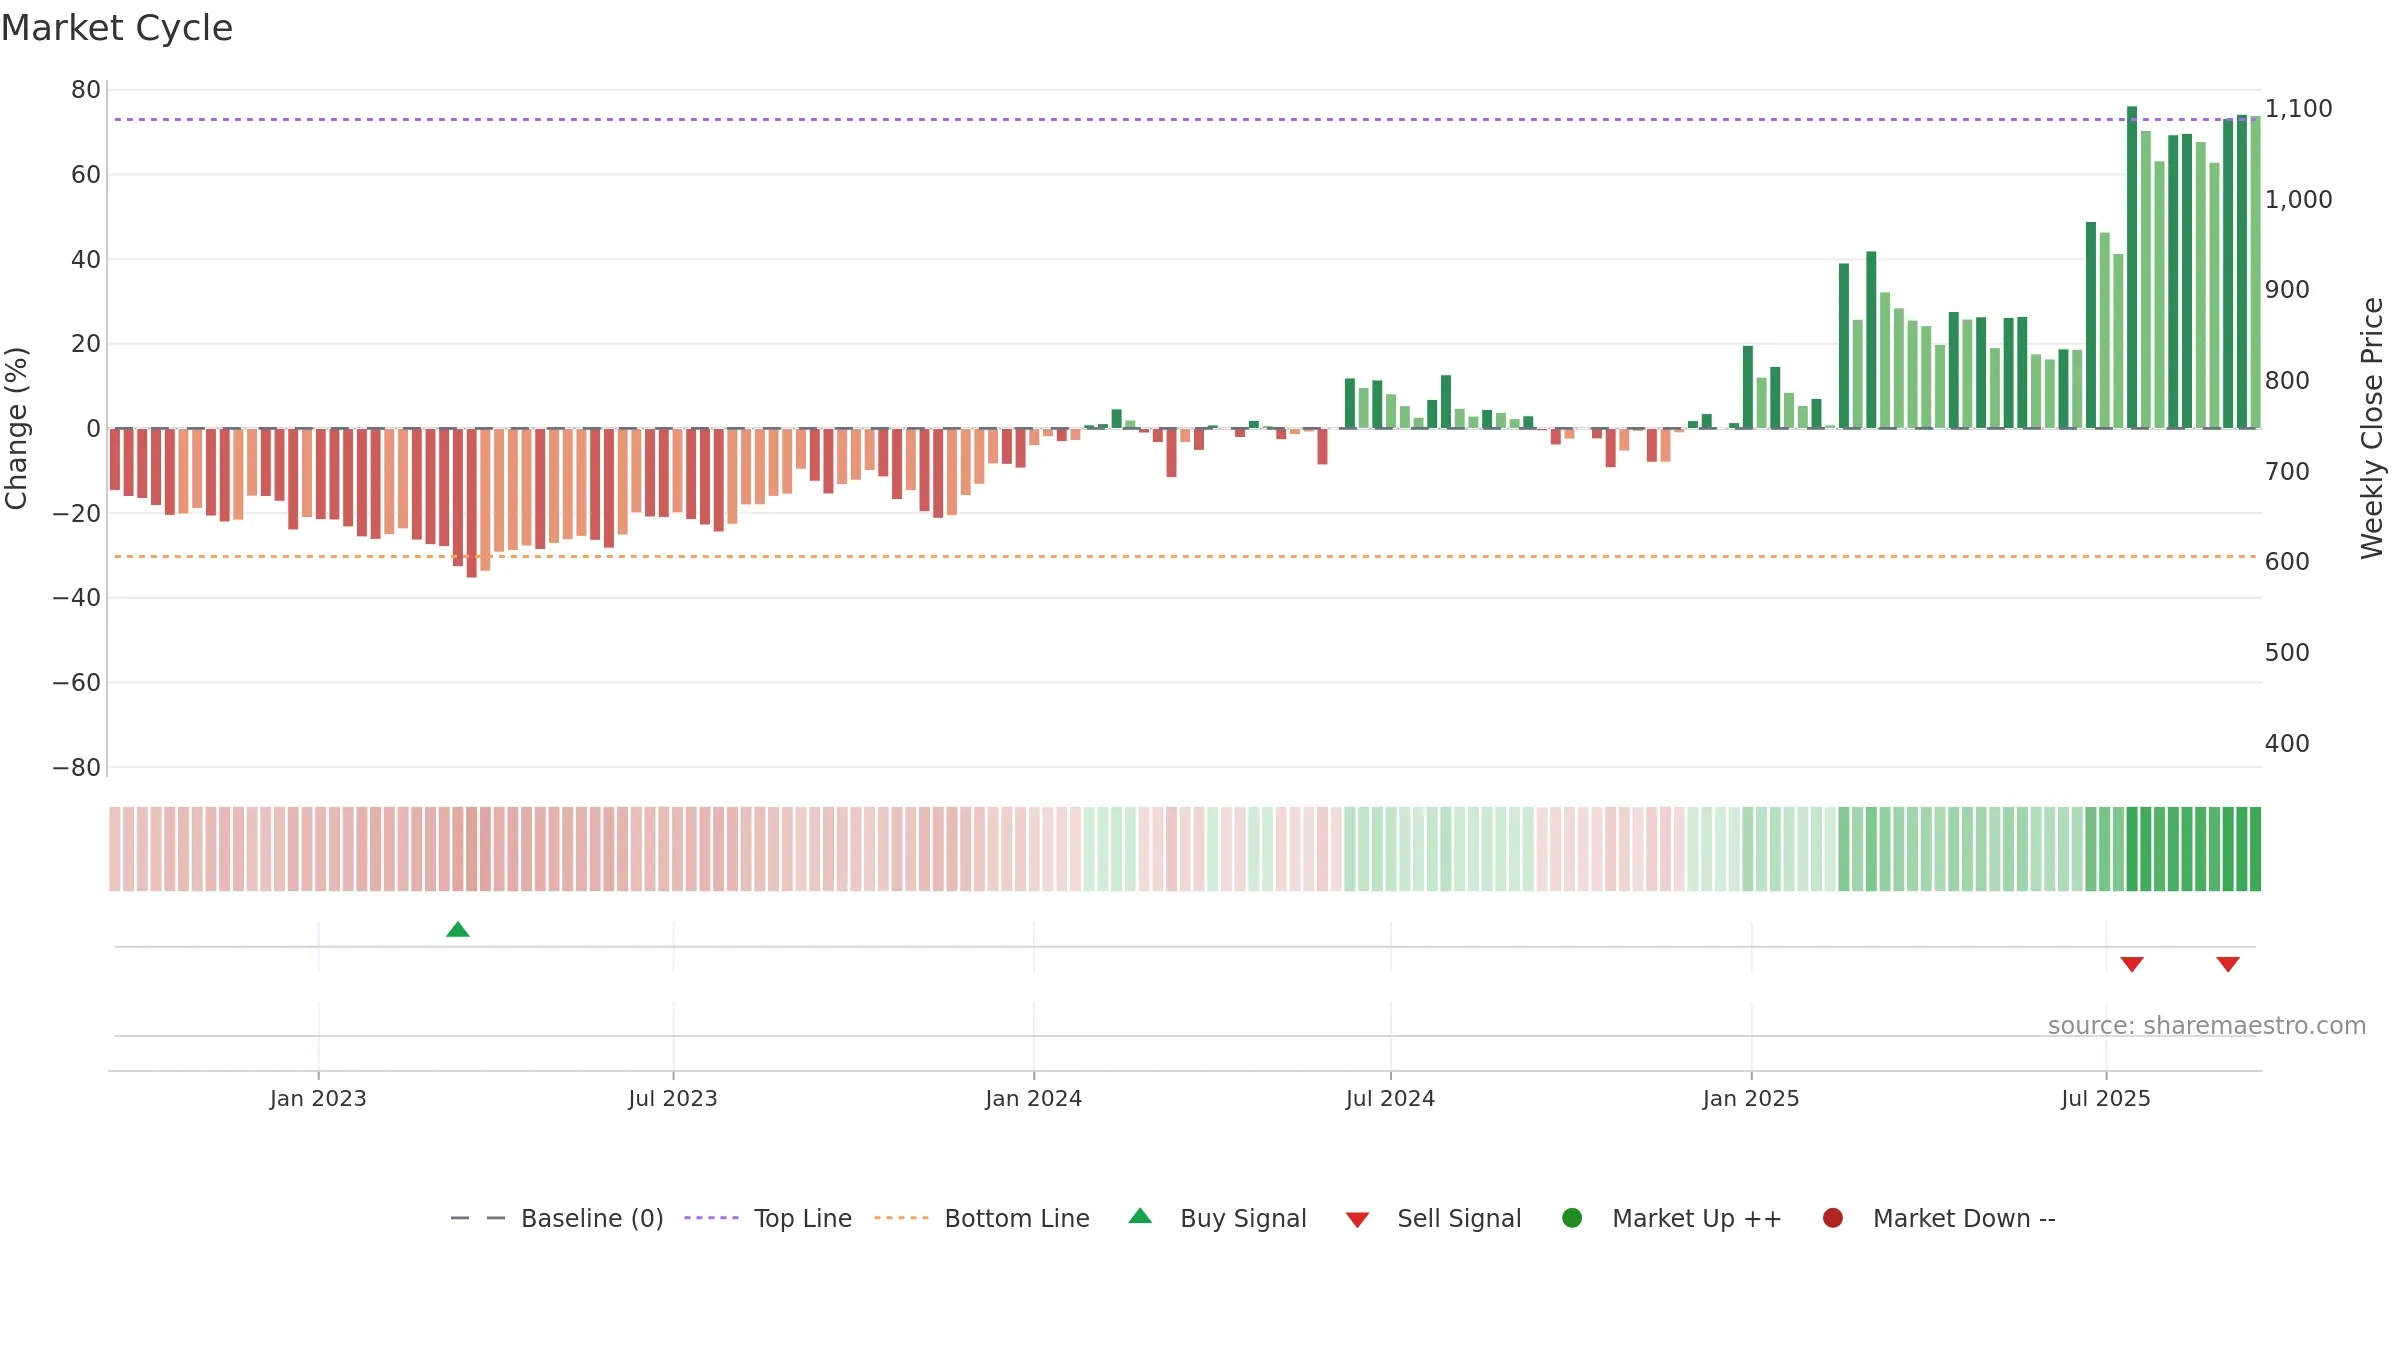Click the rightmost dark green heatmap cell
The width and height of the screenshot is (2400, 1350).
(2255, 849)
